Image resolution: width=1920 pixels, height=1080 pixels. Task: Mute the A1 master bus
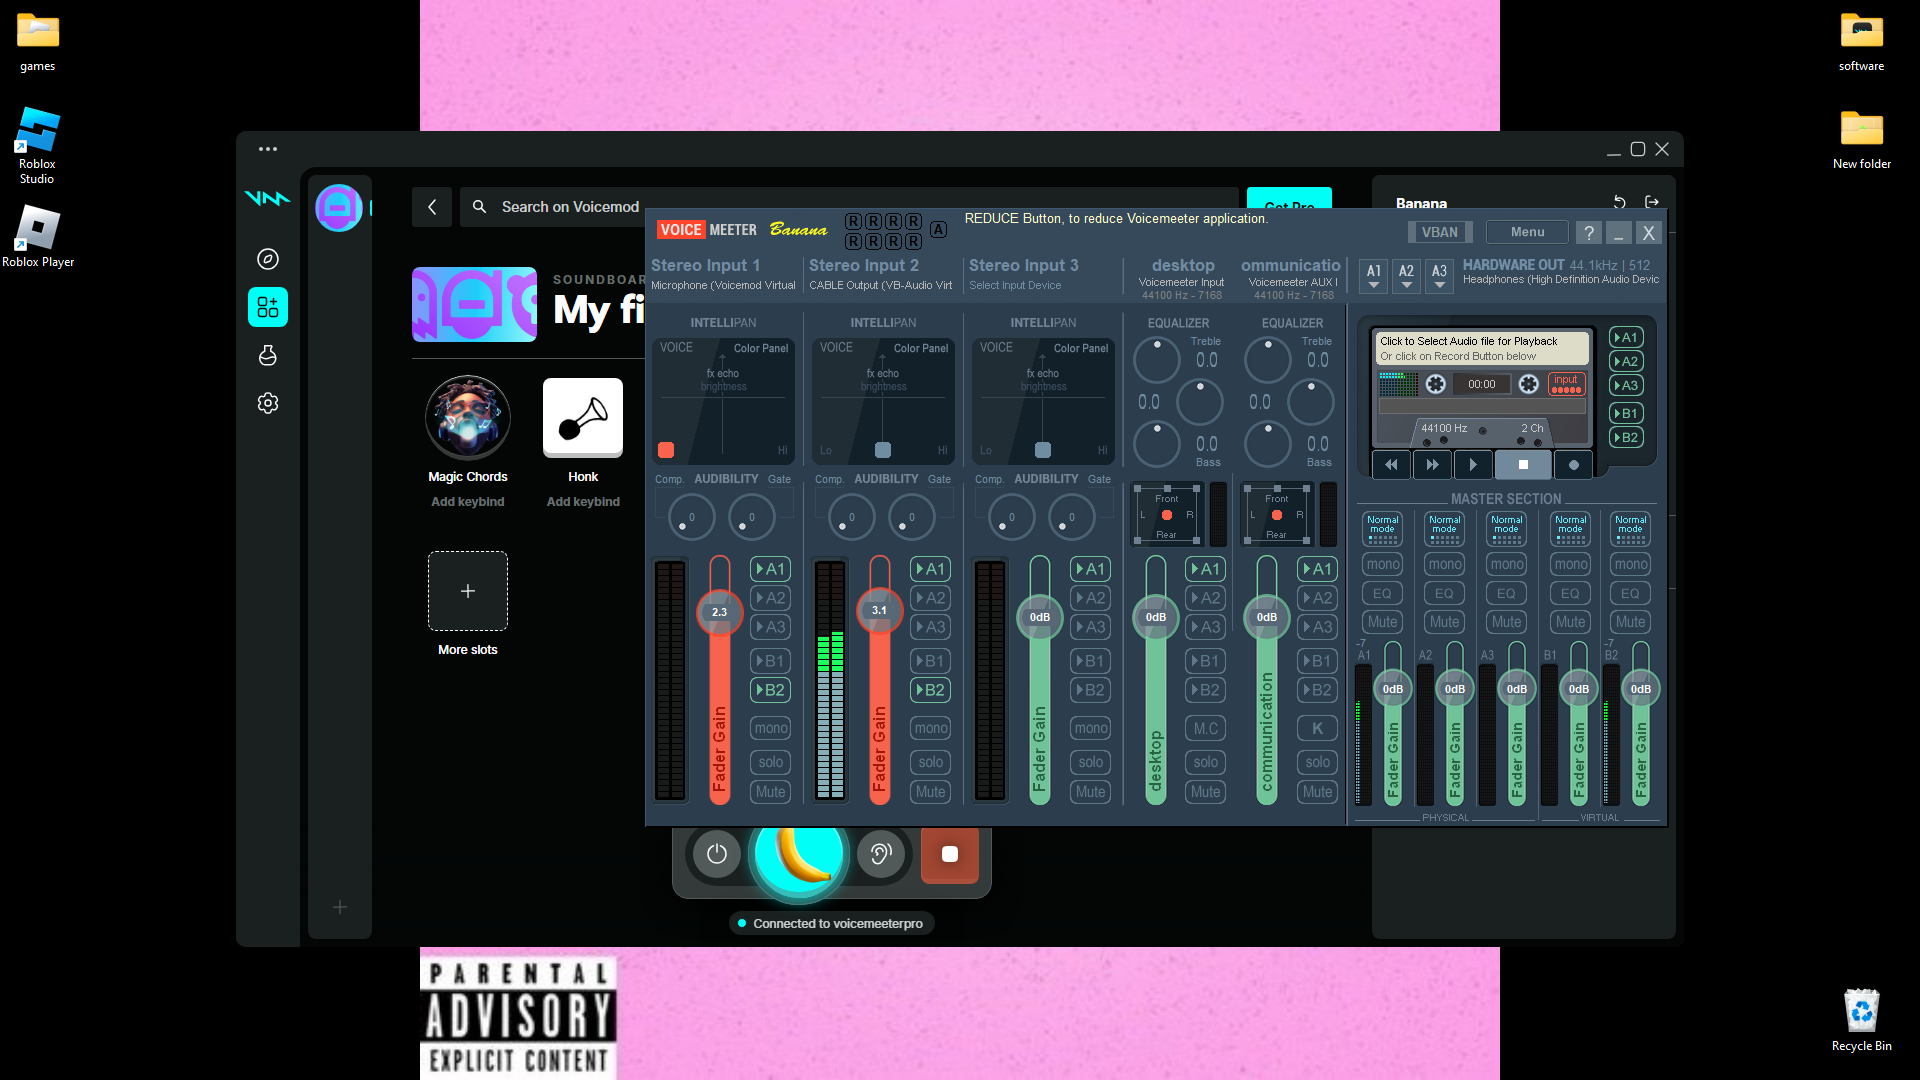[x=1383, y=622]
